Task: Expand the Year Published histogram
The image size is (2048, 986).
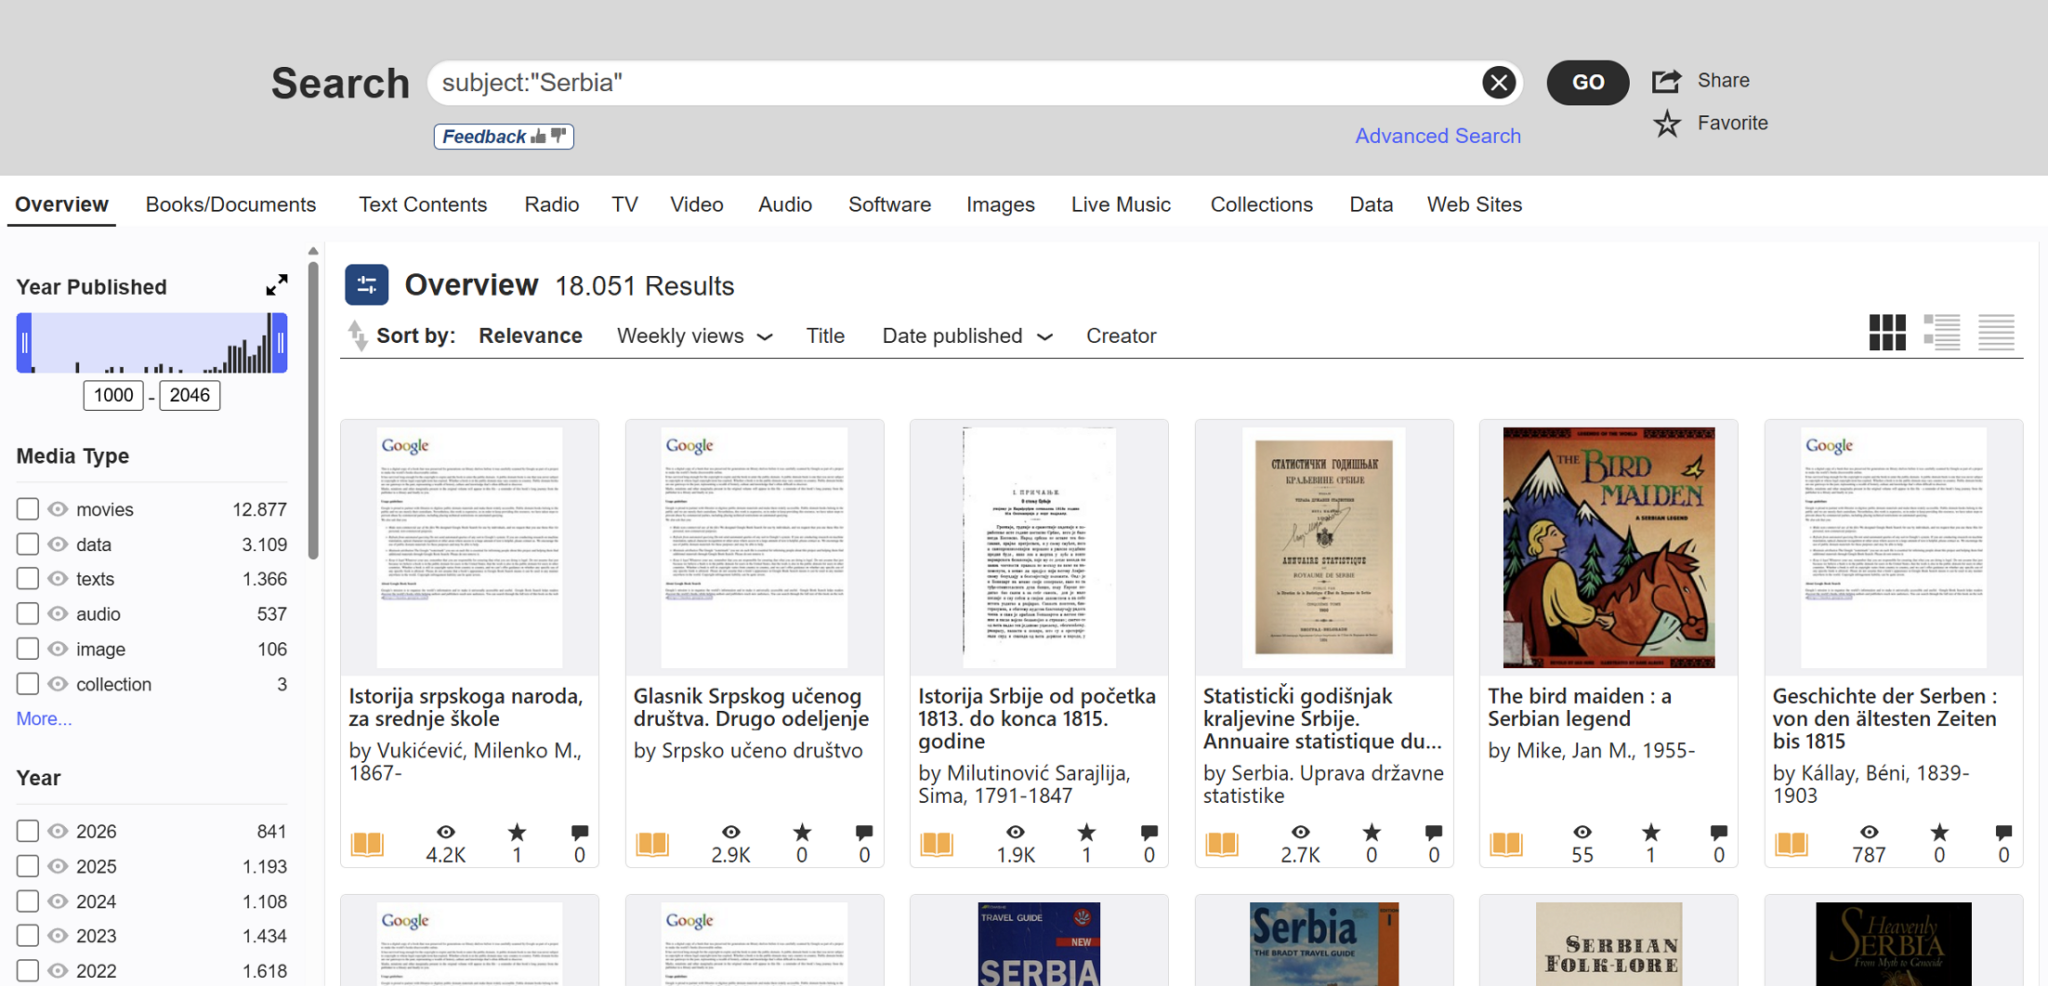Action: coord(276,286)
